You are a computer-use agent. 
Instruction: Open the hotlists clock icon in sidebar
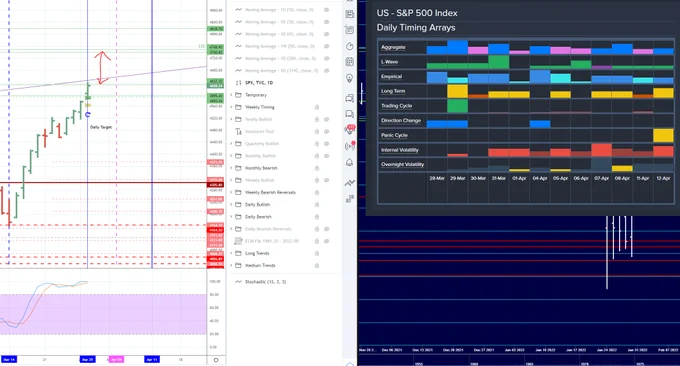pyautogui.click(x=350, y=46)
